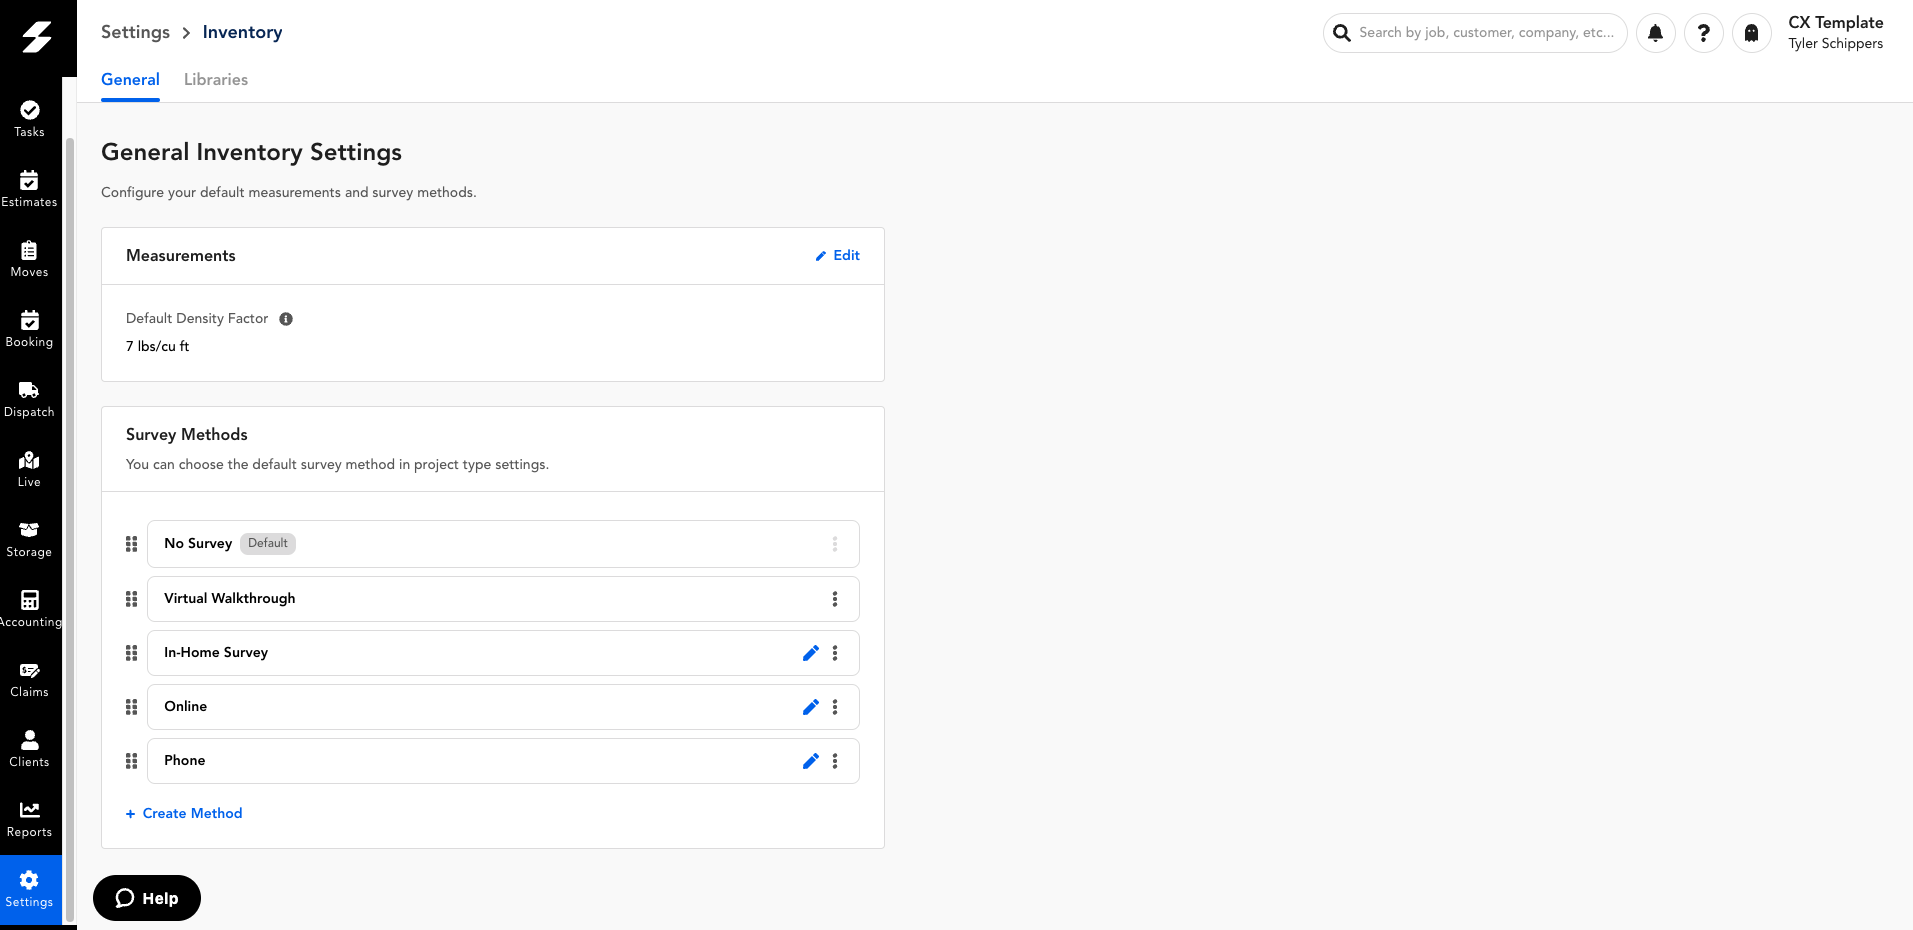Select the In-Home Survey row

click(x=503, y=653)
